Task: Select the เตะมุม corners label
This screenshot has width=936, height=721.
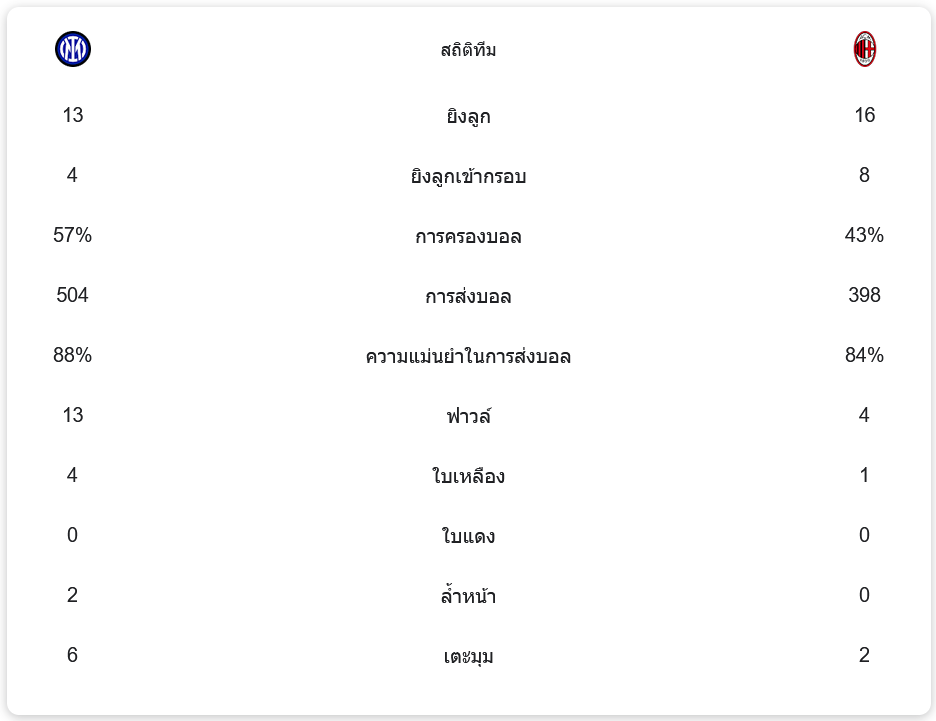Action: pyautogui.click(x=468, y=656)
